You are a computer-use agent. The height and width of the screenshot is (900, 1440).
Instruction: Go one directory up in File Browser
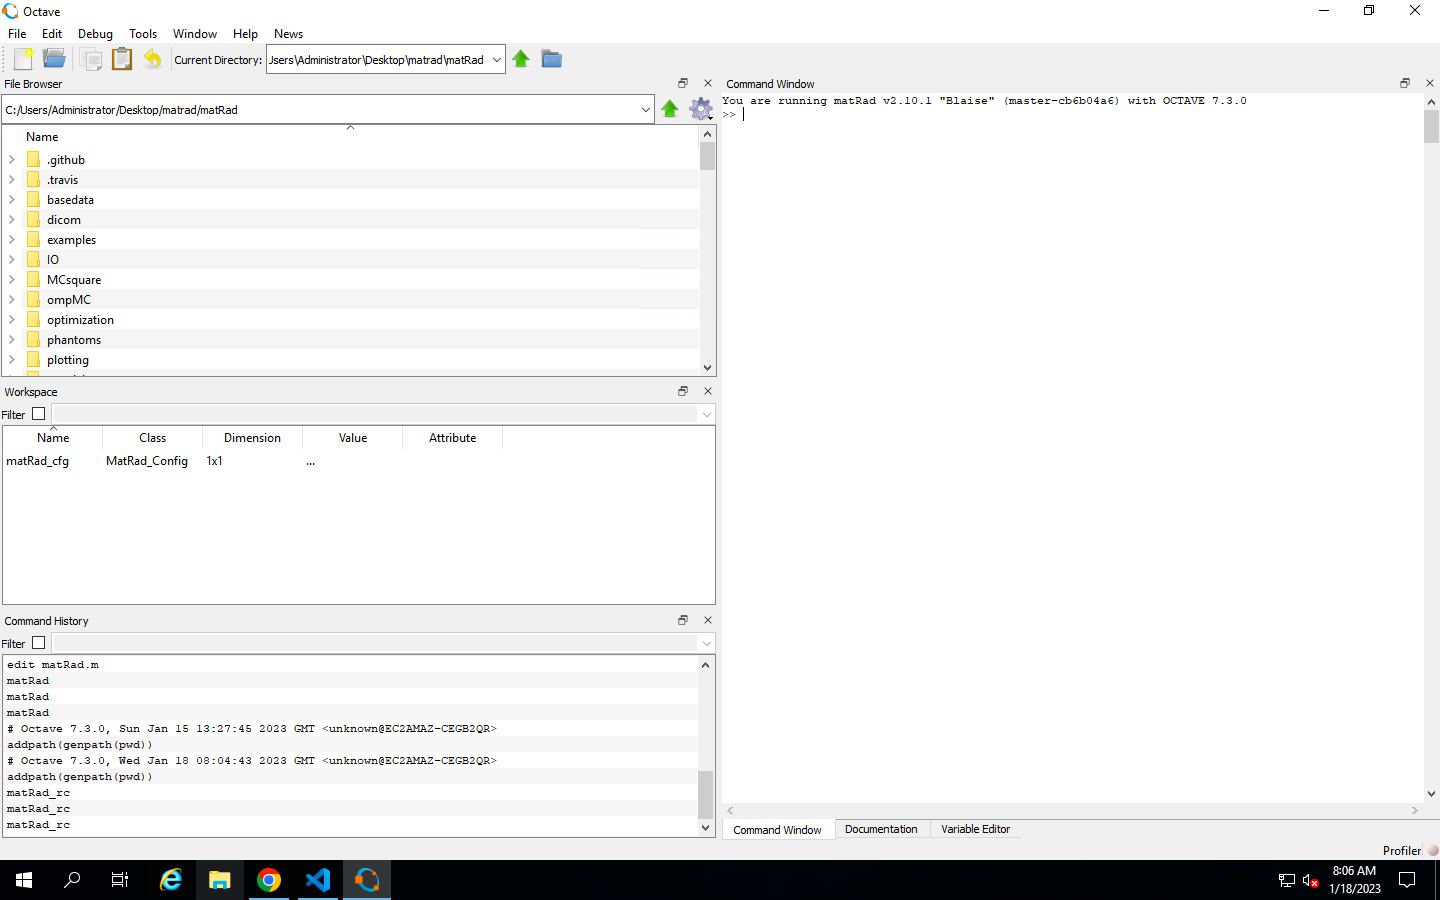coord(670,109)
